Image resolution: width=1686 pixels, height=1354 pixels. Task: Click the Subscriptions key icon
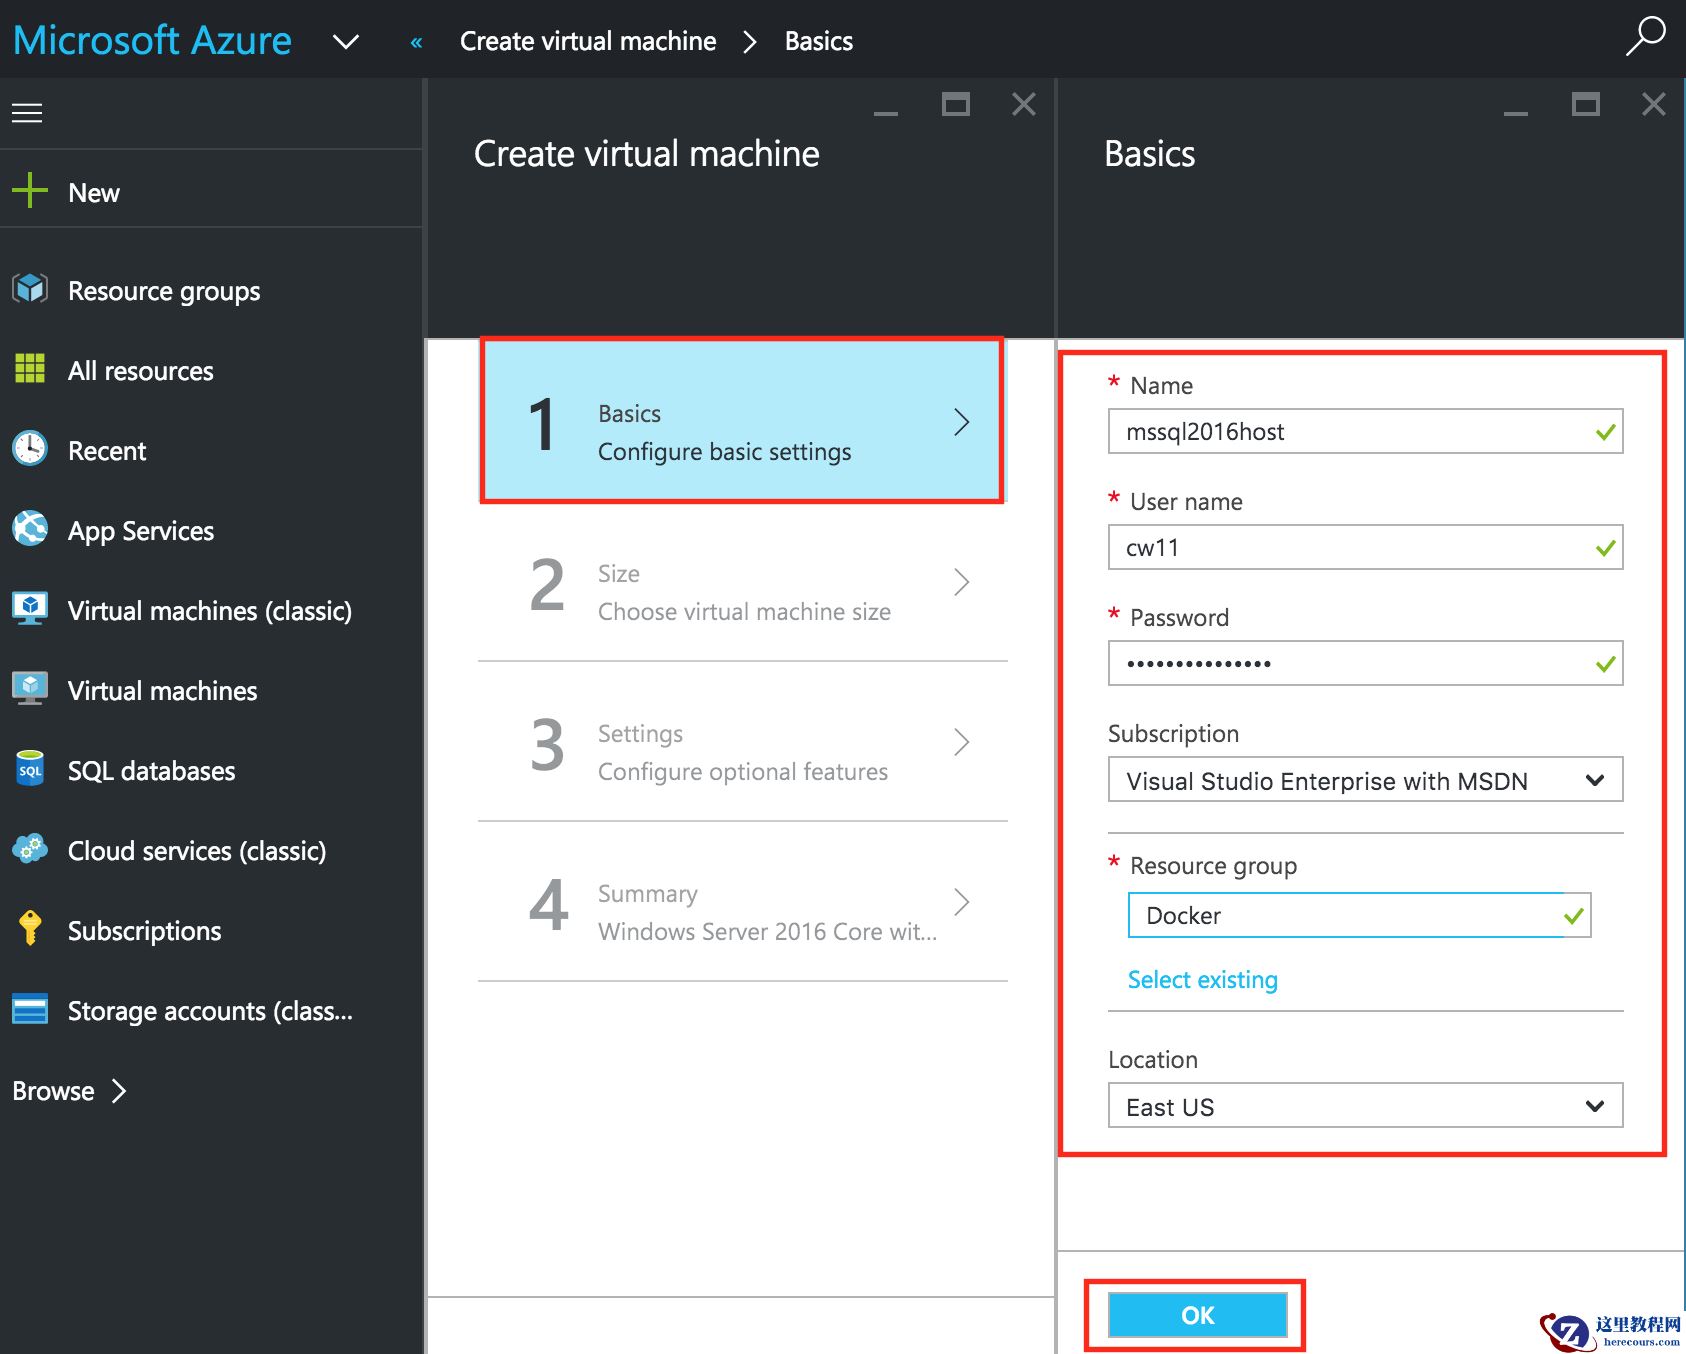(30, 928)
